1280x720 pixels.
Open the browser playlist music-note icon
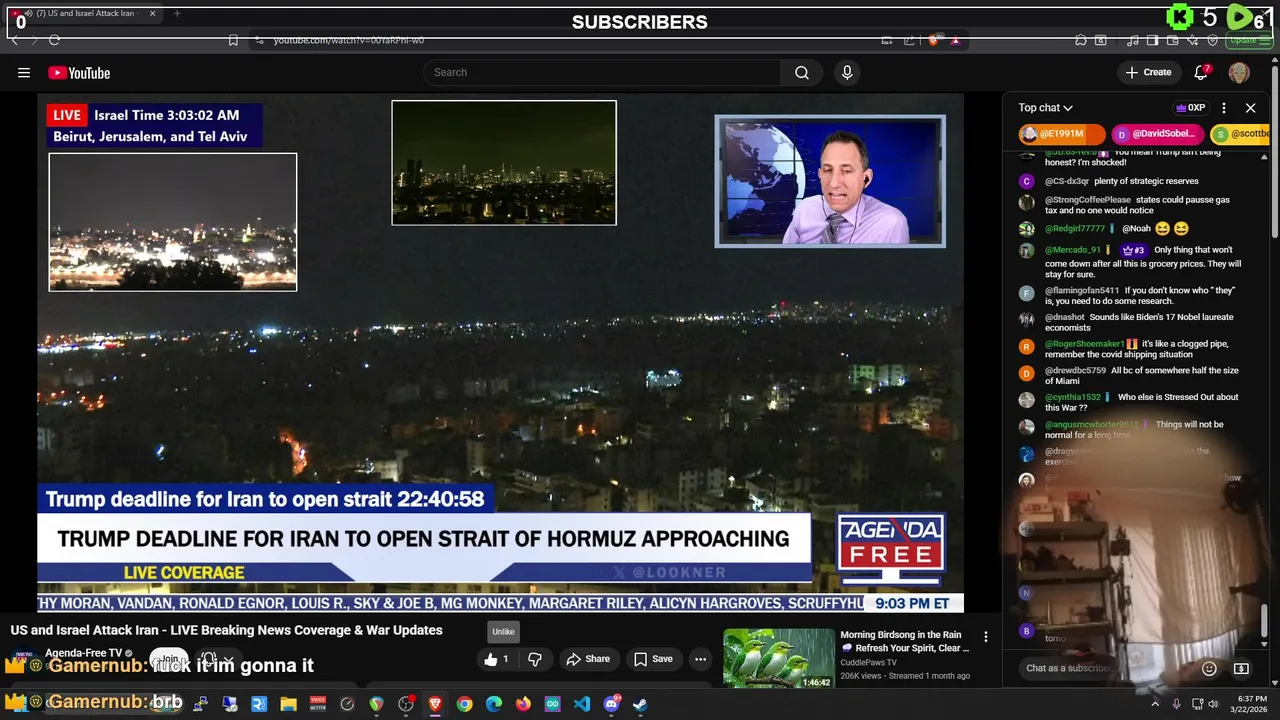[1133, 40]
